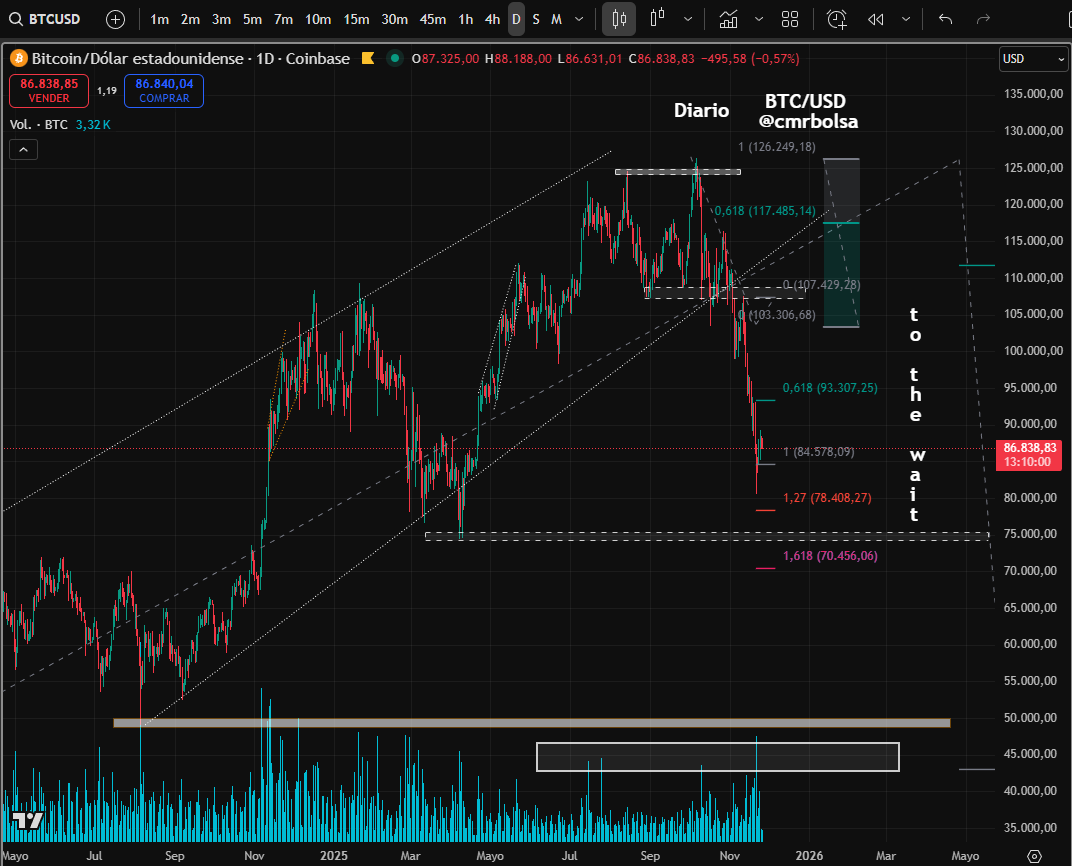Click the blue COMPRAR buy button

tap(164, 91)
